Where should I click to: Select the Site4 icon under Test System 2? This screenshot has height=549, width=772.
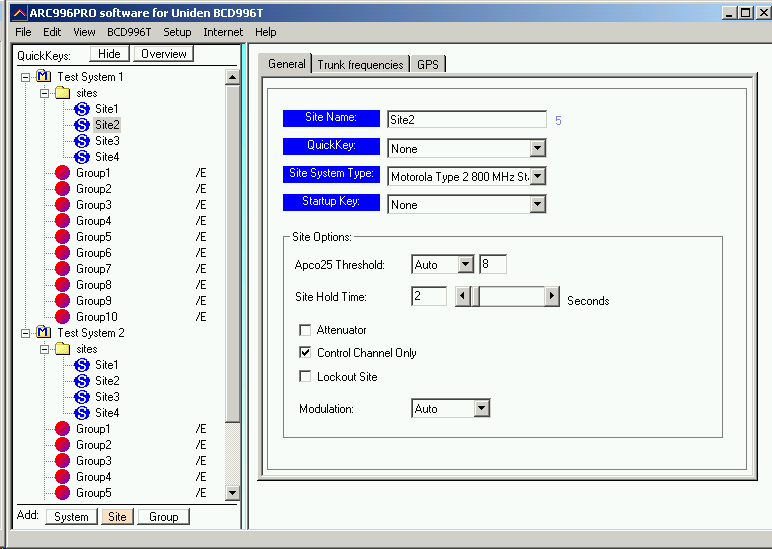click(82, 413)
